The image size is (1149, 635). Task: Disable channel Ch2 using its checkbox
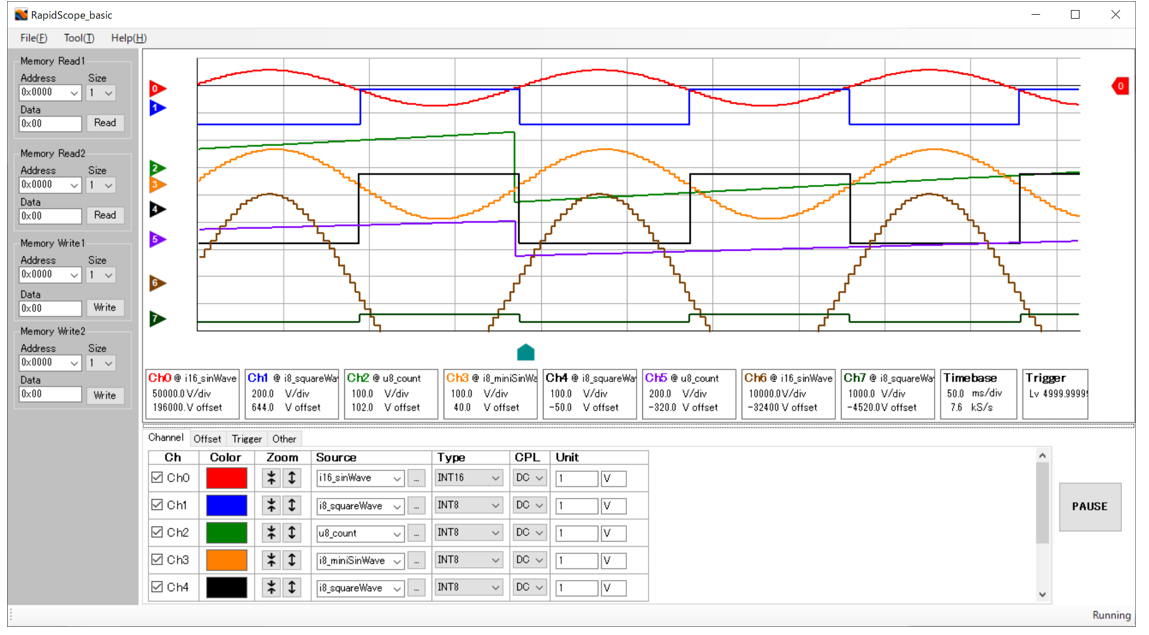tap(157, 533)
